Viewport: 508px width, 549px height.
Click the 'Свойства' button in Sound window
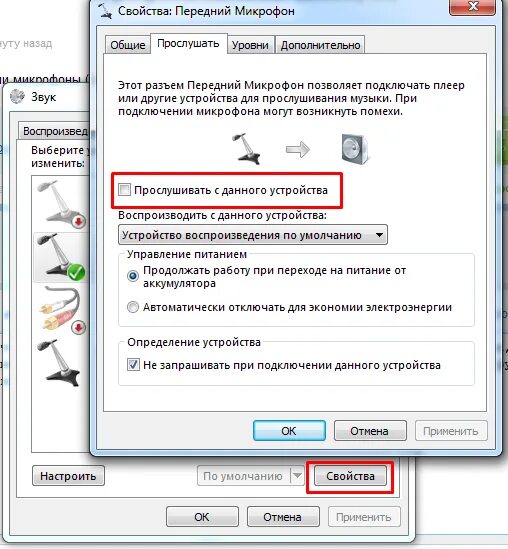tap(350, 476)
